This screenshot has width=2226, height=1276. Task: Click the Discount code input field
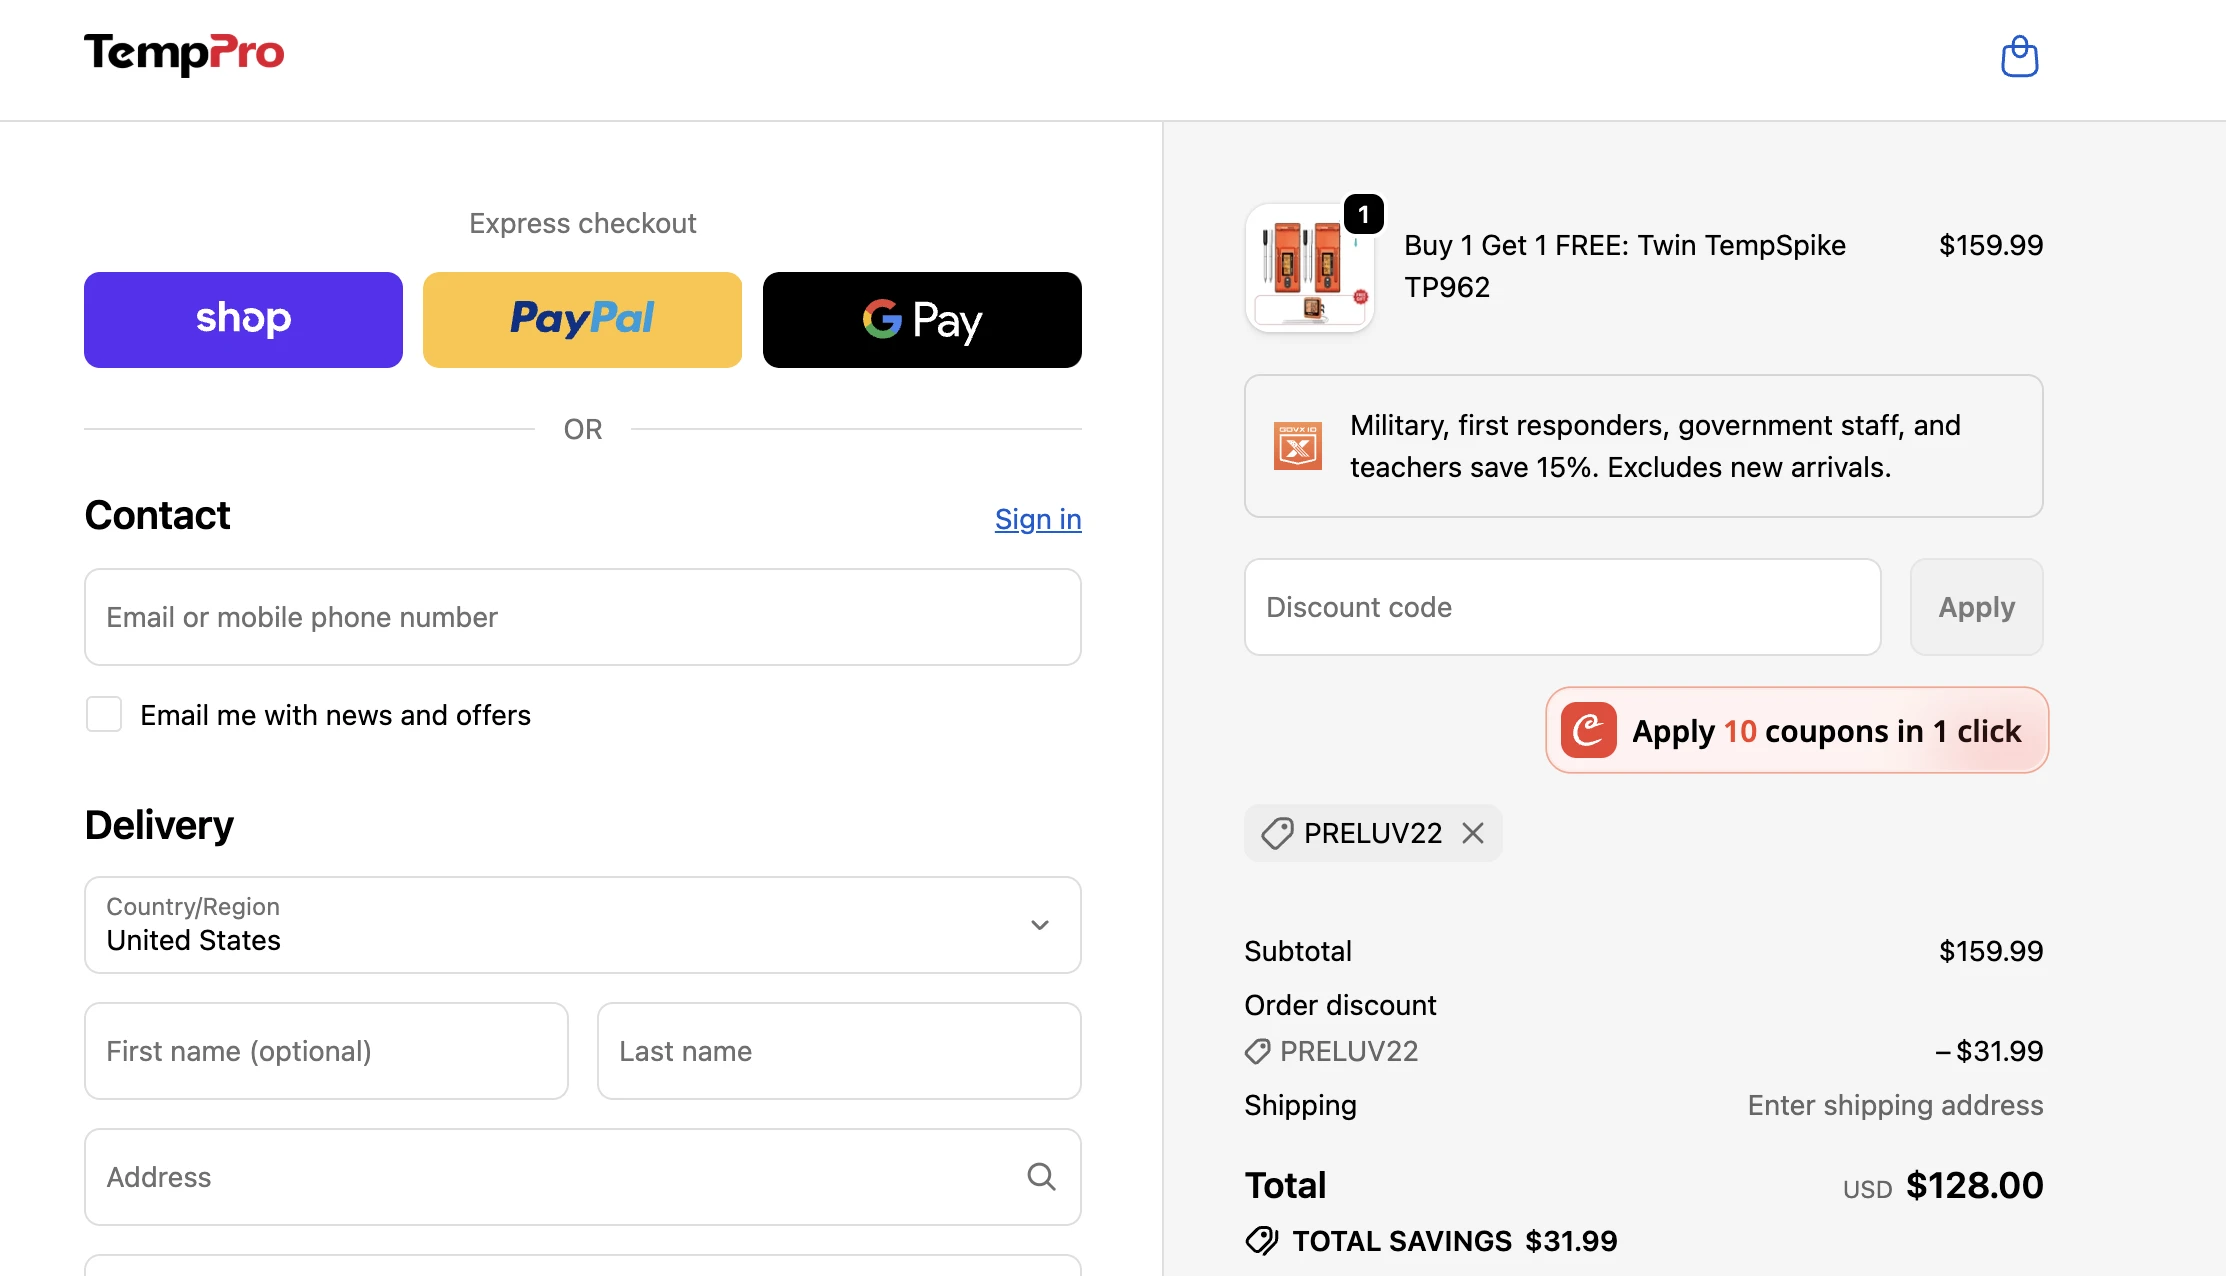(x=1563, y=607)
